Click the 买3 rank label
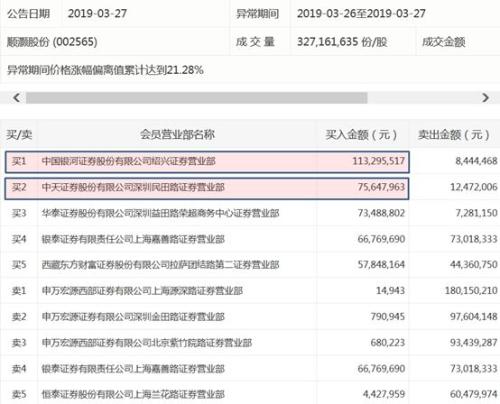 click(19, 213)
